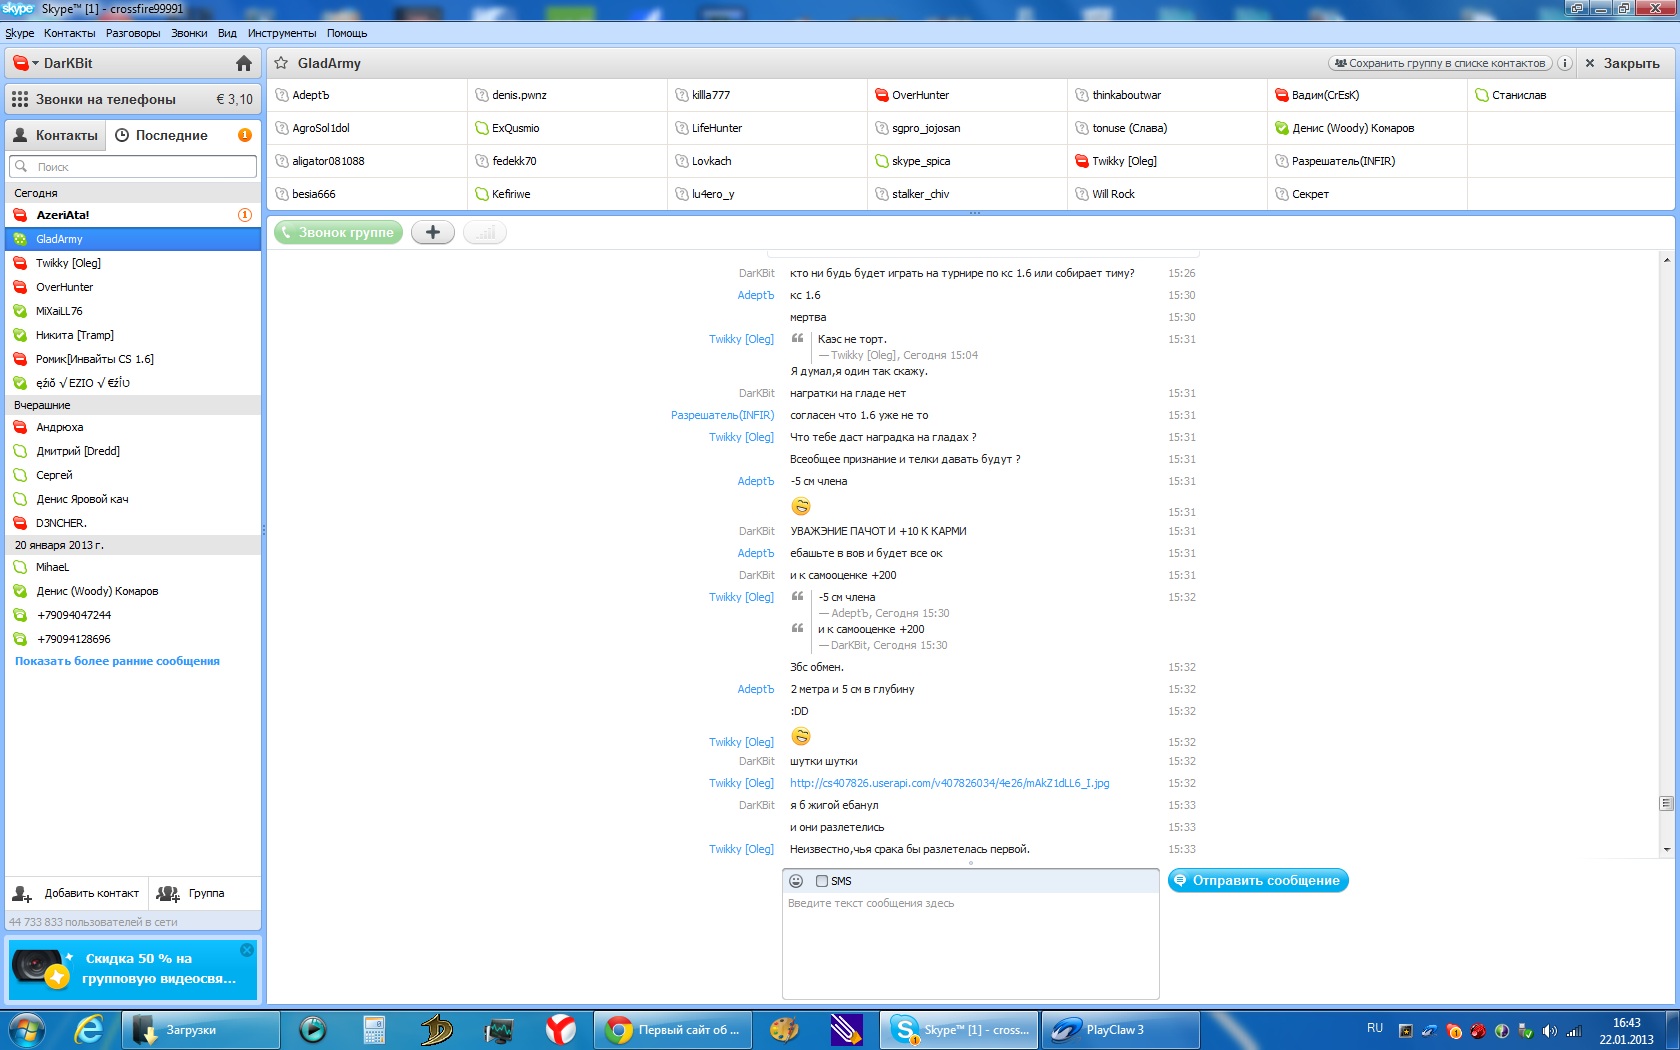Screen dimensions: 1680x1050
Task: Close the video discount ad banner
Action: click(x=247, y=949)
